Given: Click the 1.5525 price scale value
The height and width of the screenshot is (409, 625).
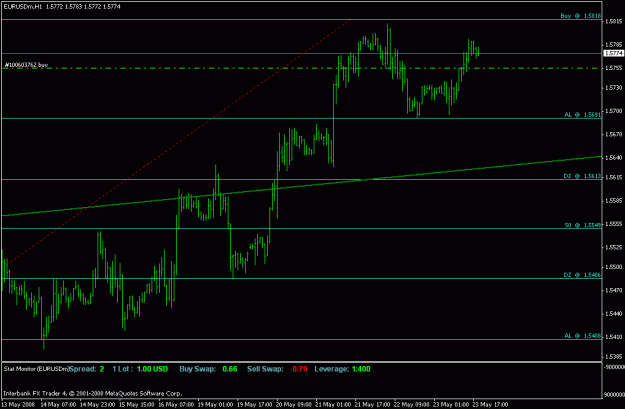Looking at the screenshot, I should [x=614, y=247].
